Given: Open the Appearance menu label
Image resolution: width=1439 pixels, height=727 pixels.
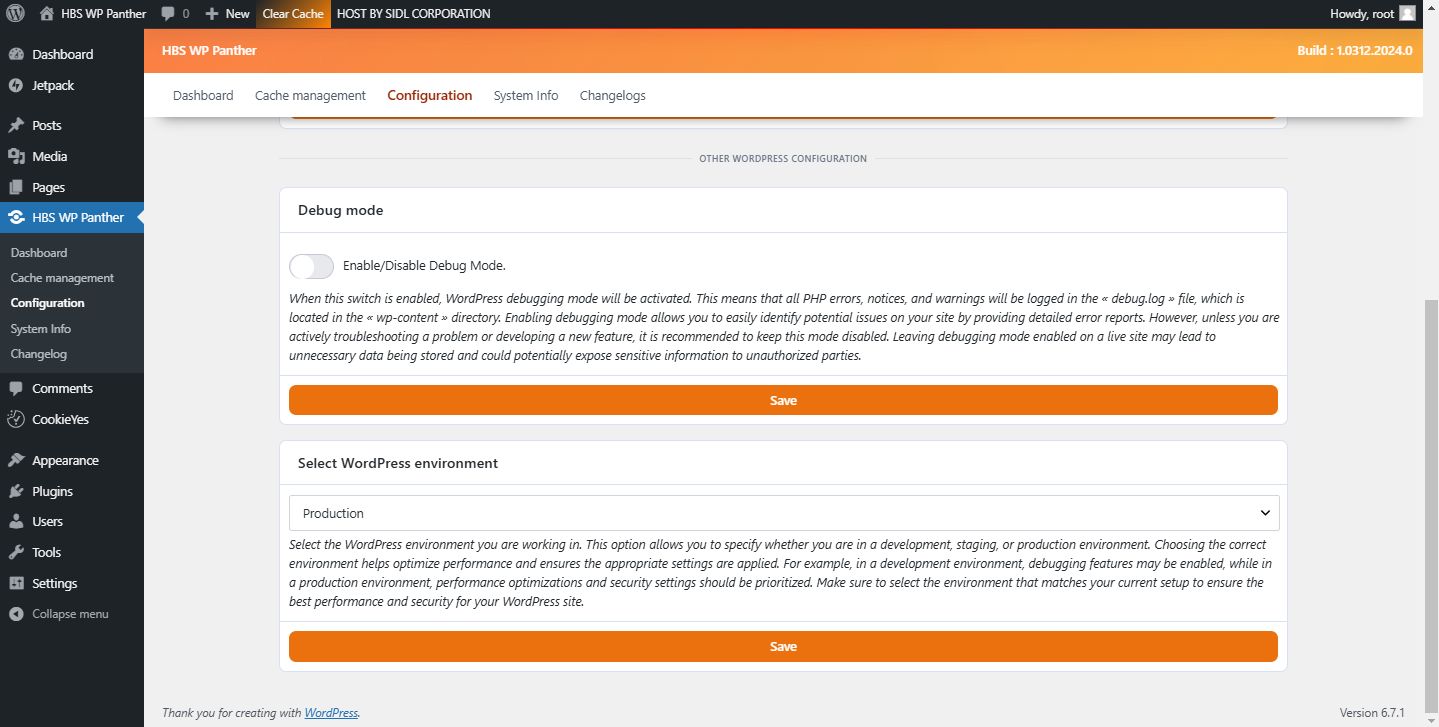Looking at the screenshot, I should click(65, 460).
